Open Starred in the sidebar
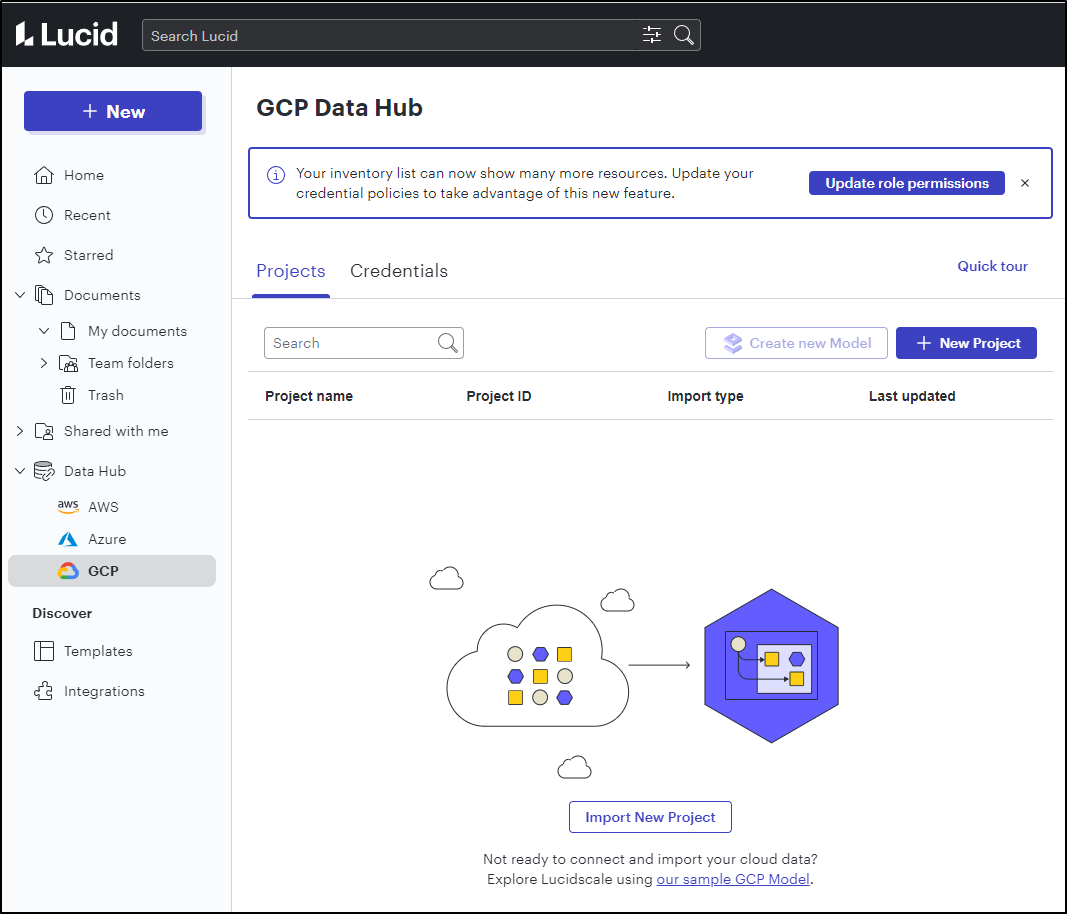This screenshot has height=914, width=1067. pyautogui.click(x=88, y=255)
